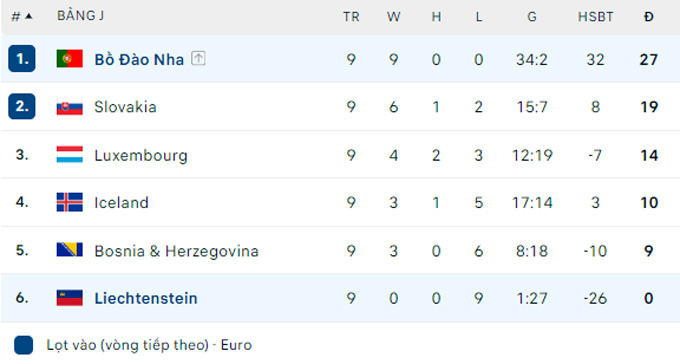Click the blue Euro qualification legend swatch

click(23, 345)
